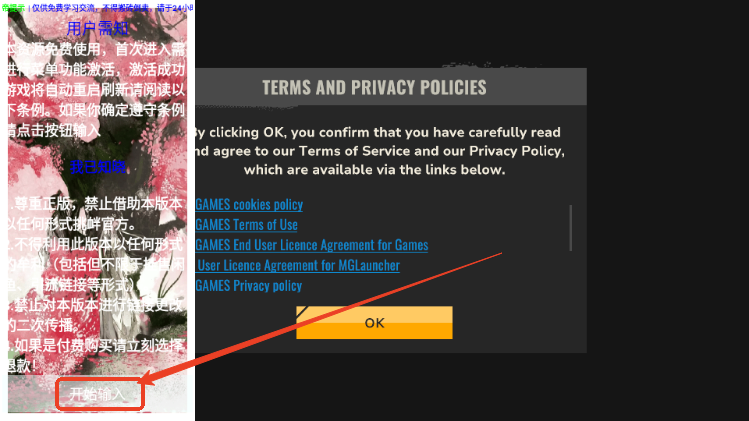Click the green 提示 label at top
The width and height of the screenshot is (749, 421).
(13, 8)
